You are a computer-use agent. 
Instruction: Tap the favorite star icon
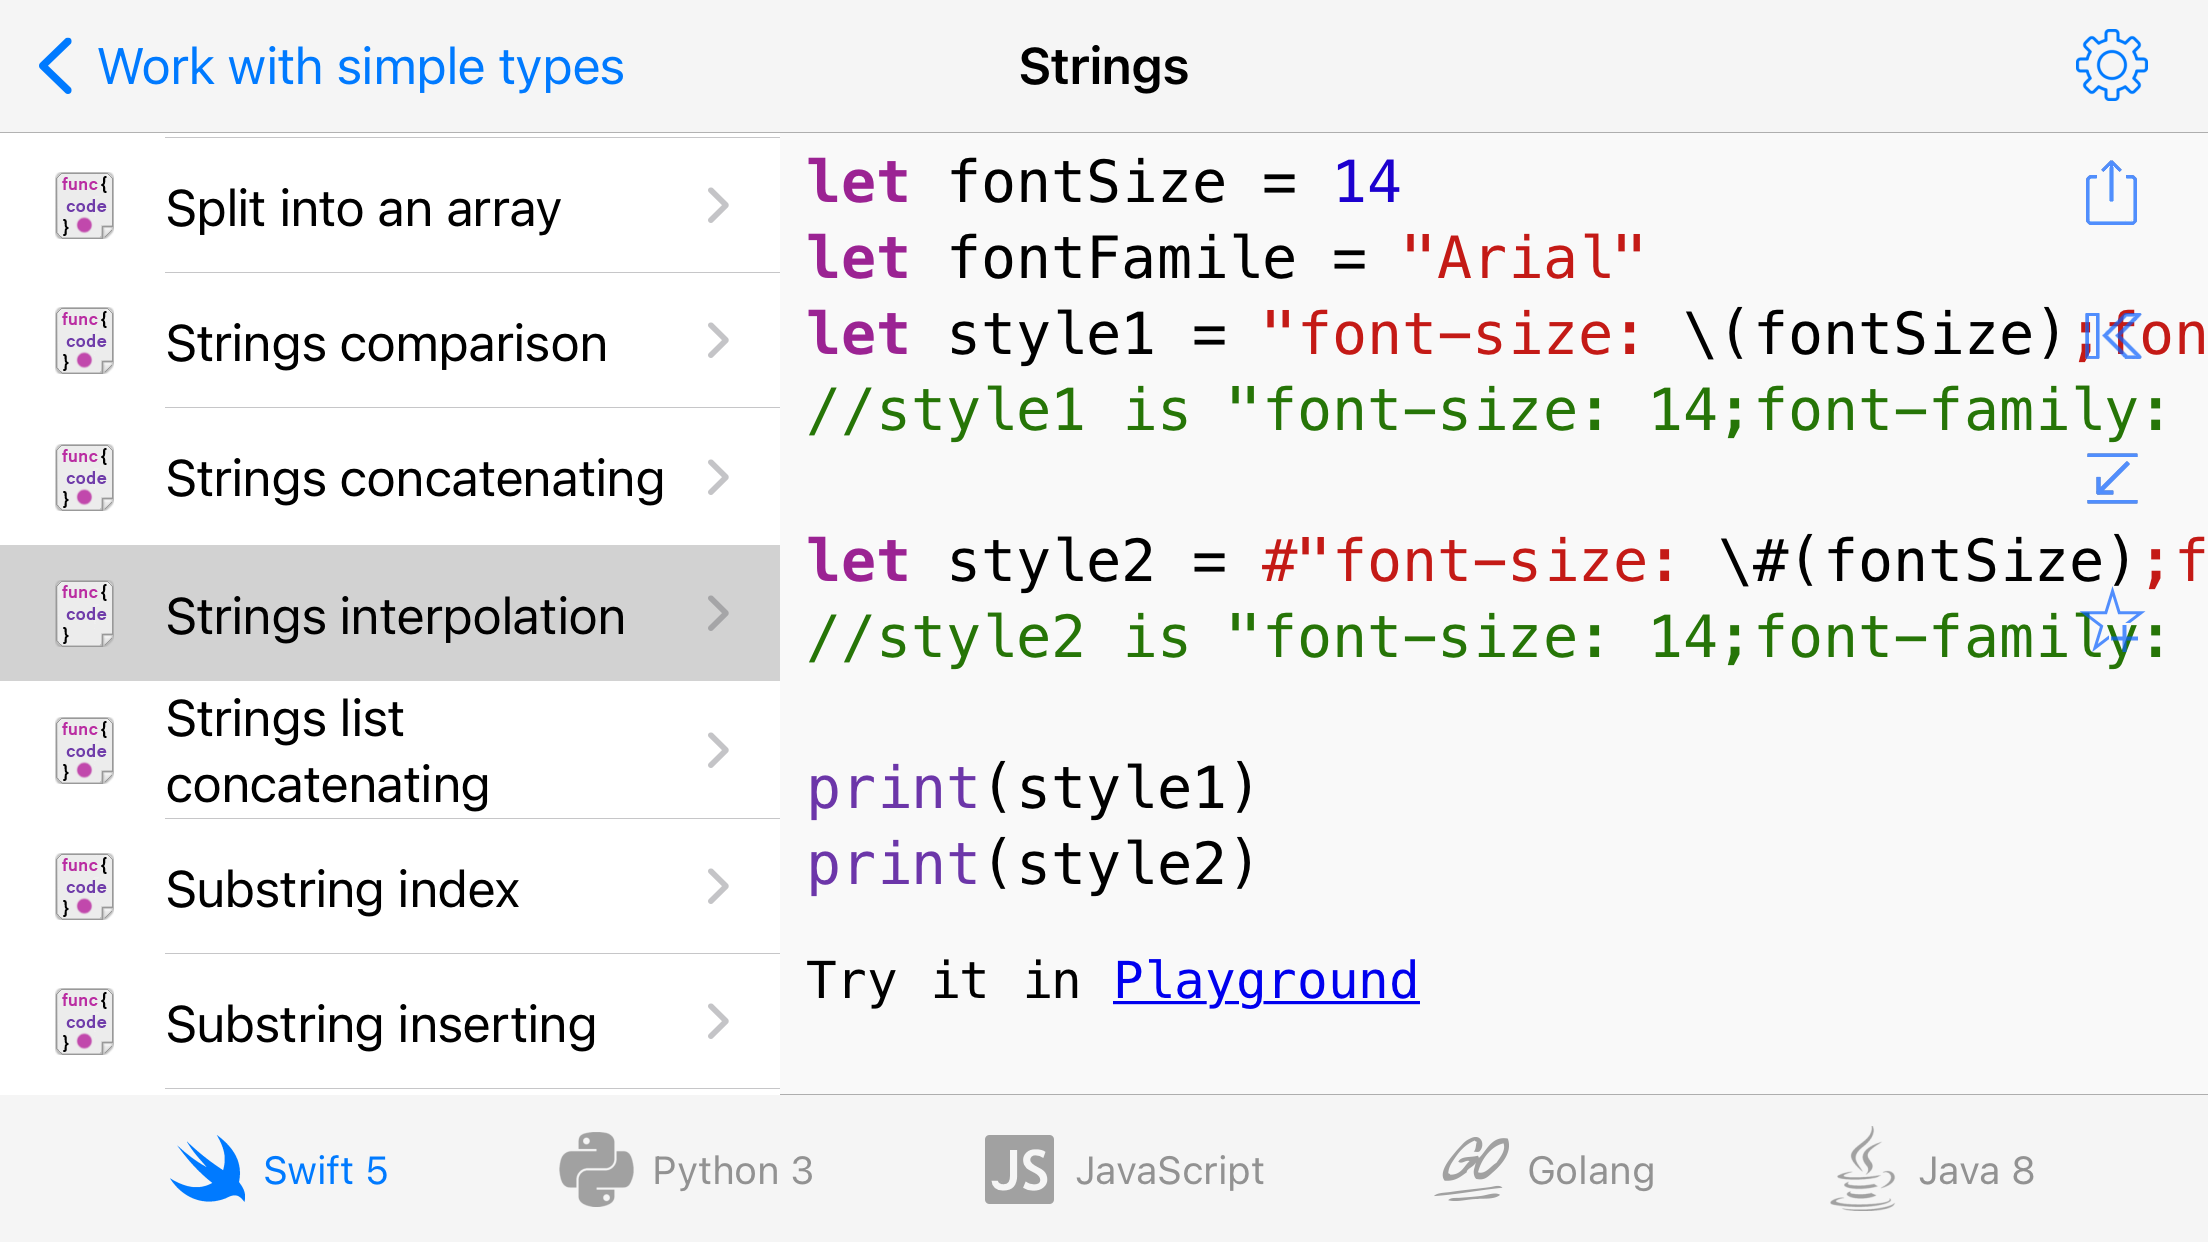(2111, 620)
